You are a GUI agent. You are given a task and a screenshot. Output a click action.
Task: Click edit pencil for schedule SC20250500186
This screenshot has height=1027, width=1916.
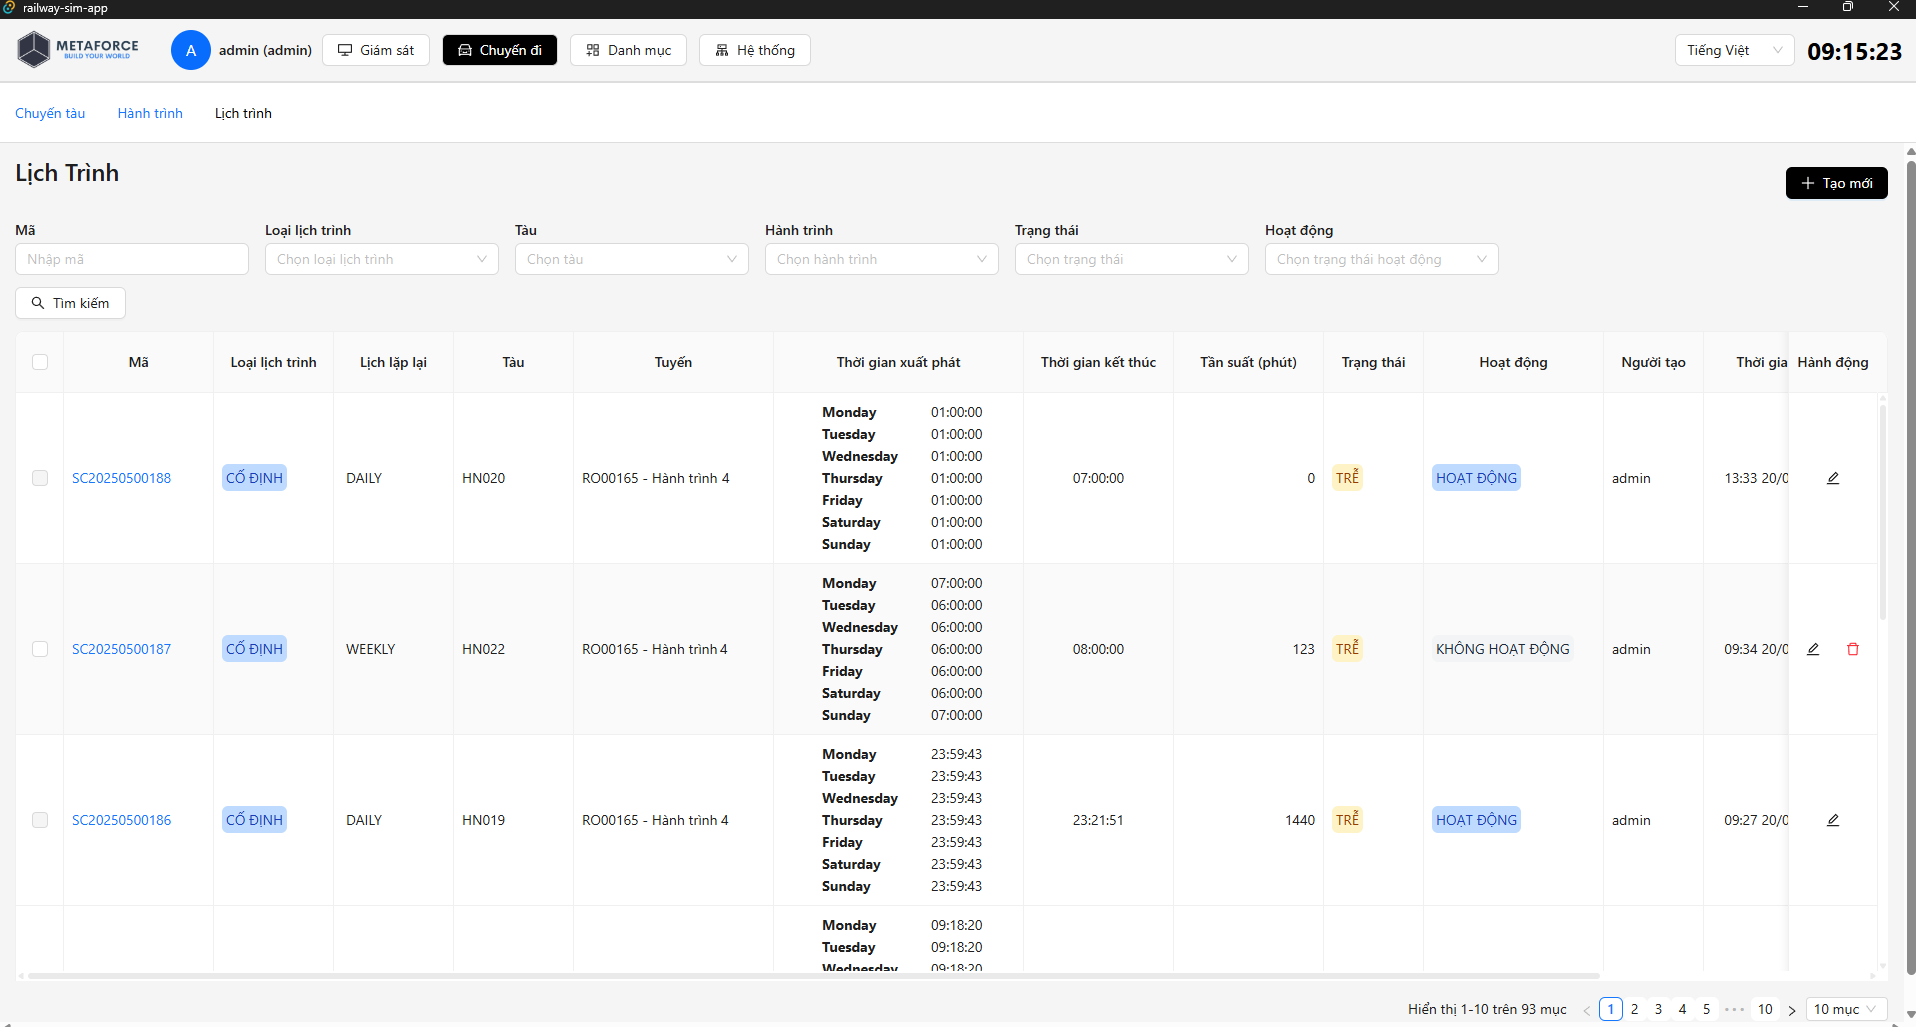pos(1832,820)
